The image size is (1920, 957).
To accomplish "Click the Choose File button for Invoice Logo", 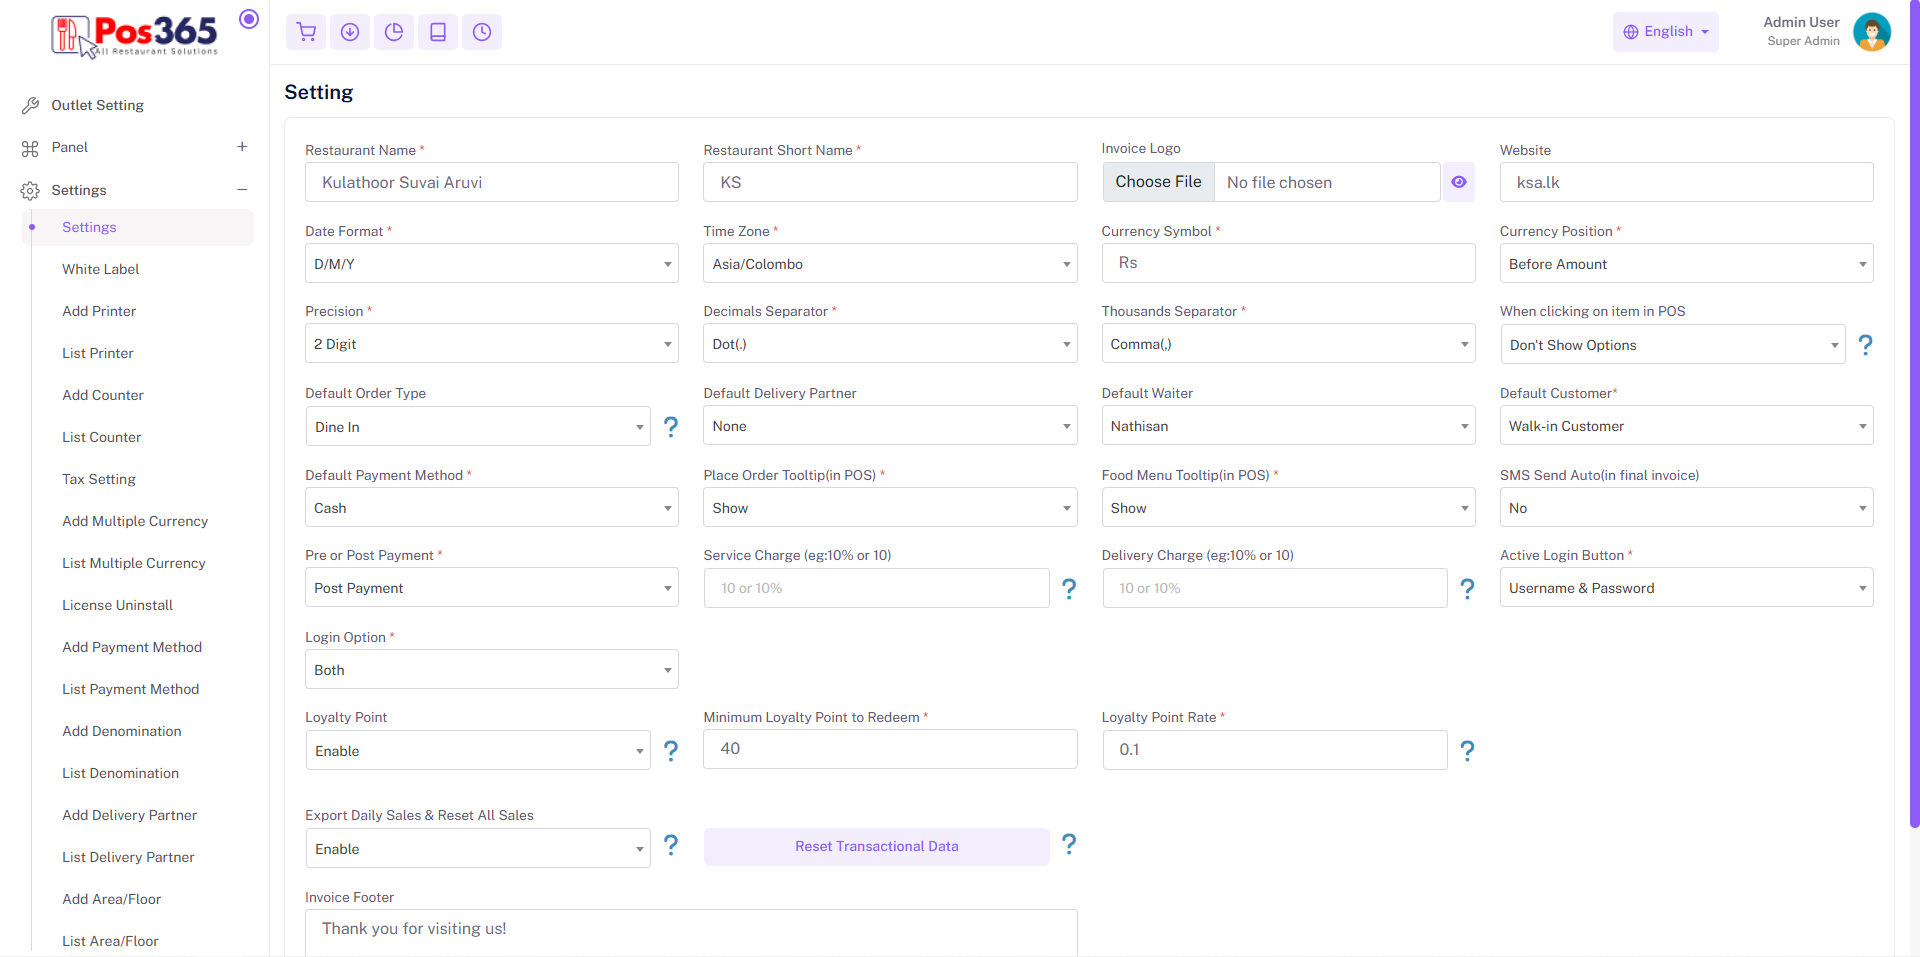I will tap(1158, 182).
